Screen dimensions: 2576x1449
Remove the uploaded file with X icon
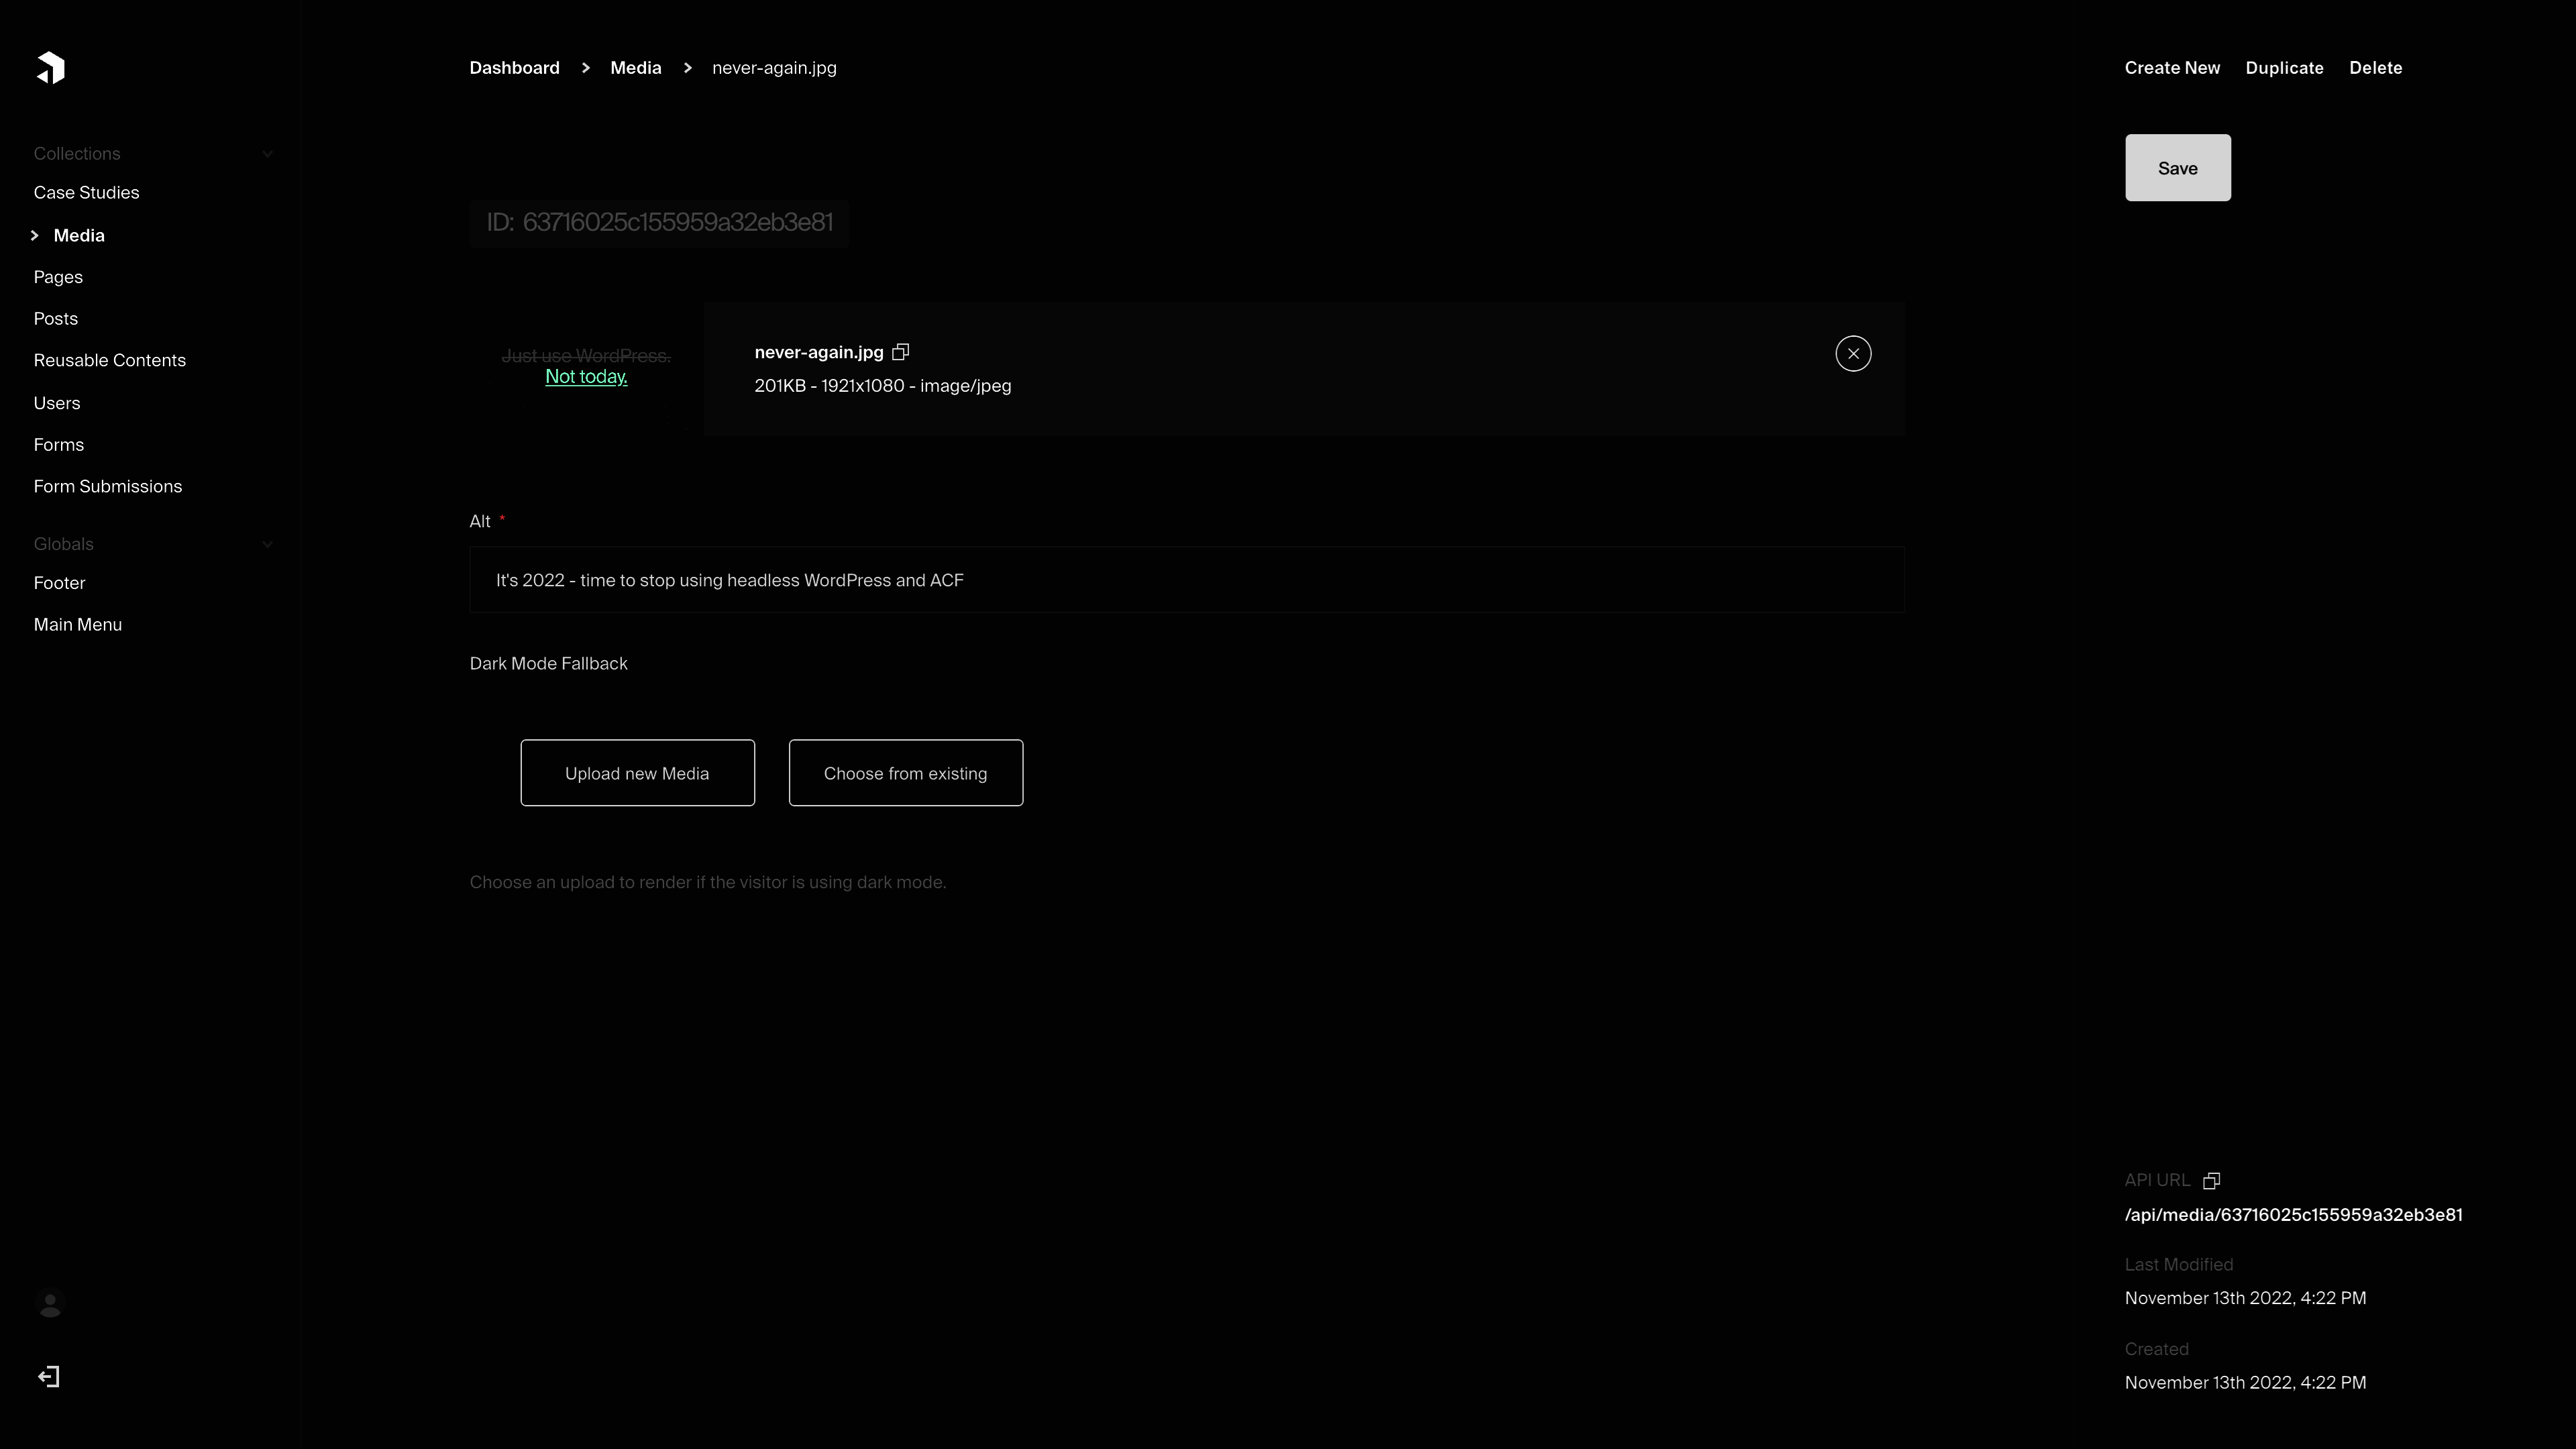click(x=1852, y=354)
